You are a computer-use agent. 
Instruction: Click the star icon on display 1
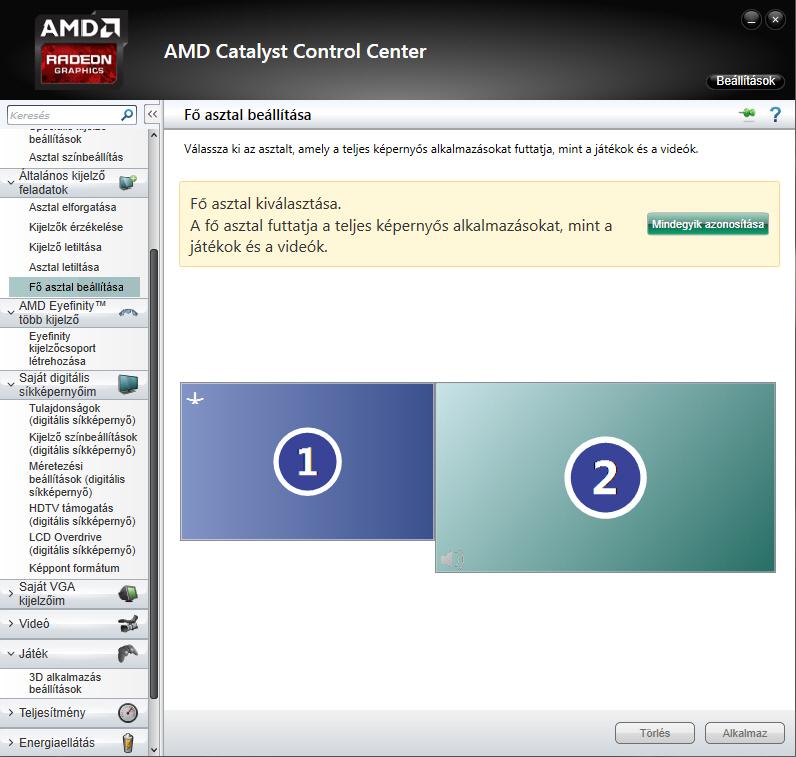point(195,399)
